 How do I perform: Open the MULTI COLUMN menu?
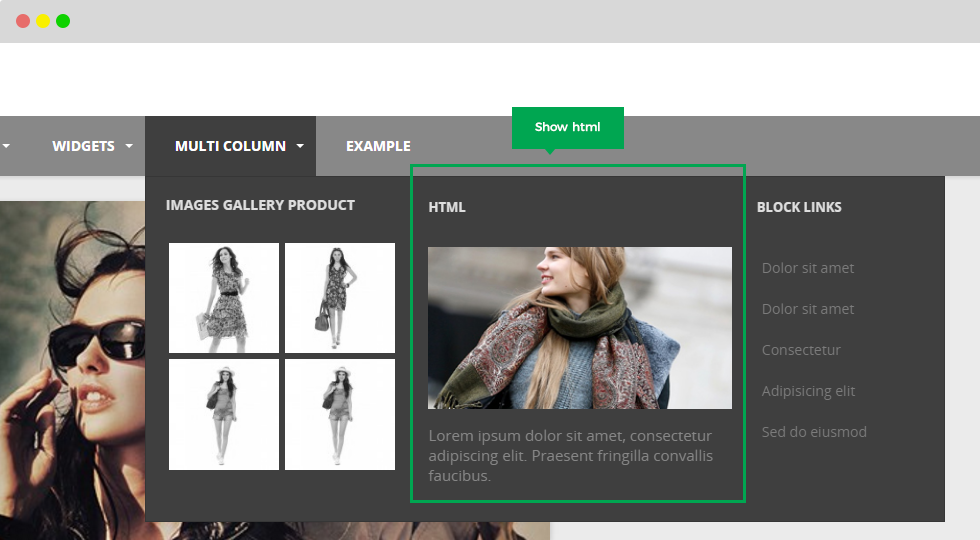point(230,146)
